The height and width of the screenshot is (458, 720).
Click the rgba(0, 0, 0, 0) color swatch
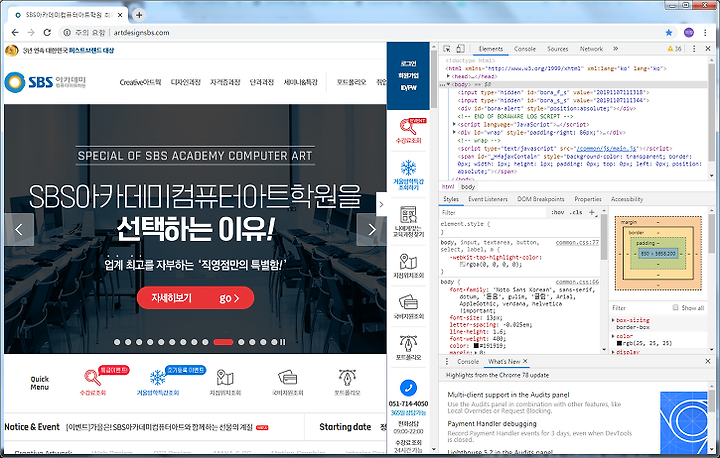462,265
